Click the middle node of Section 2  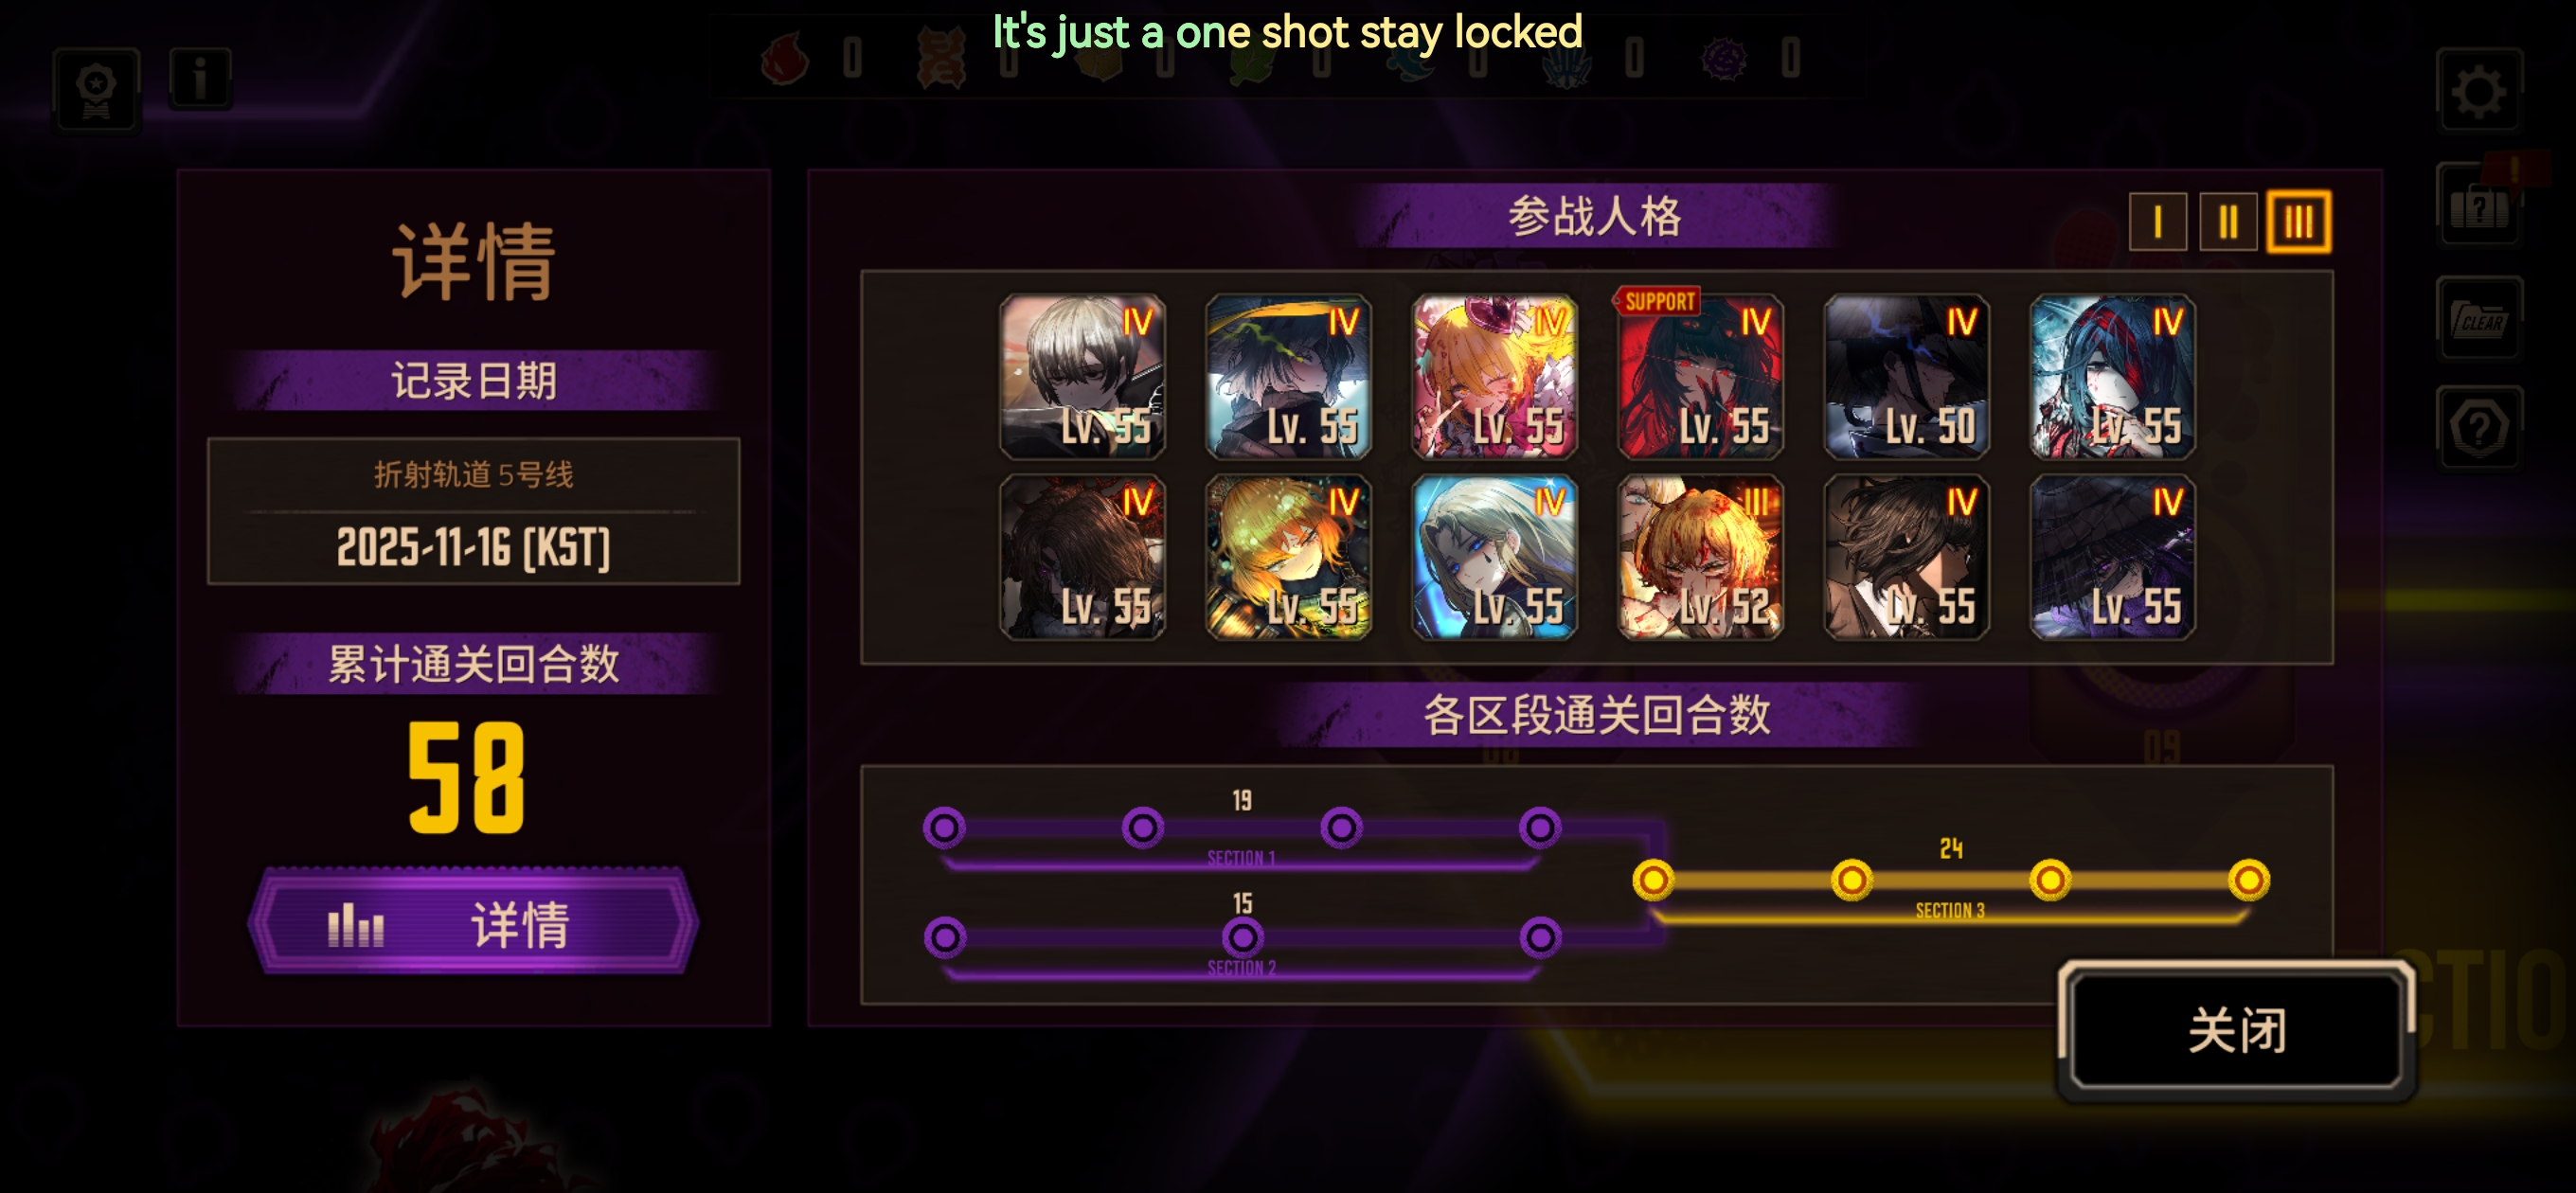click(x=1242, y=937)
